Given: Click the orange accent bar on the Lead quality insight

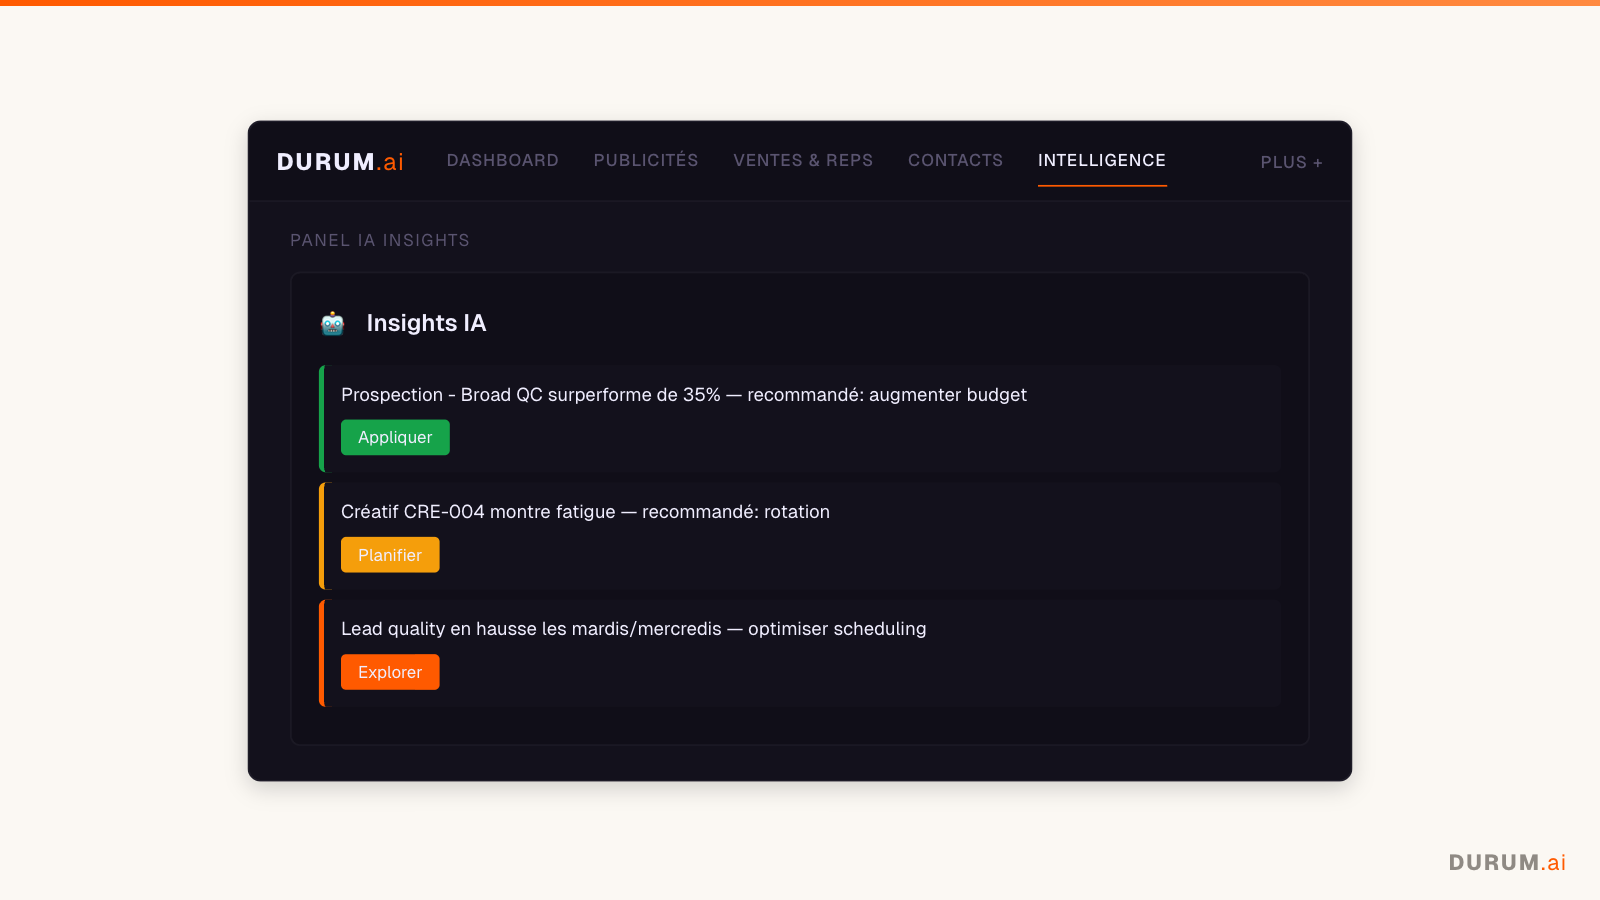Looking at the screenshot, I should click(321, 653).
